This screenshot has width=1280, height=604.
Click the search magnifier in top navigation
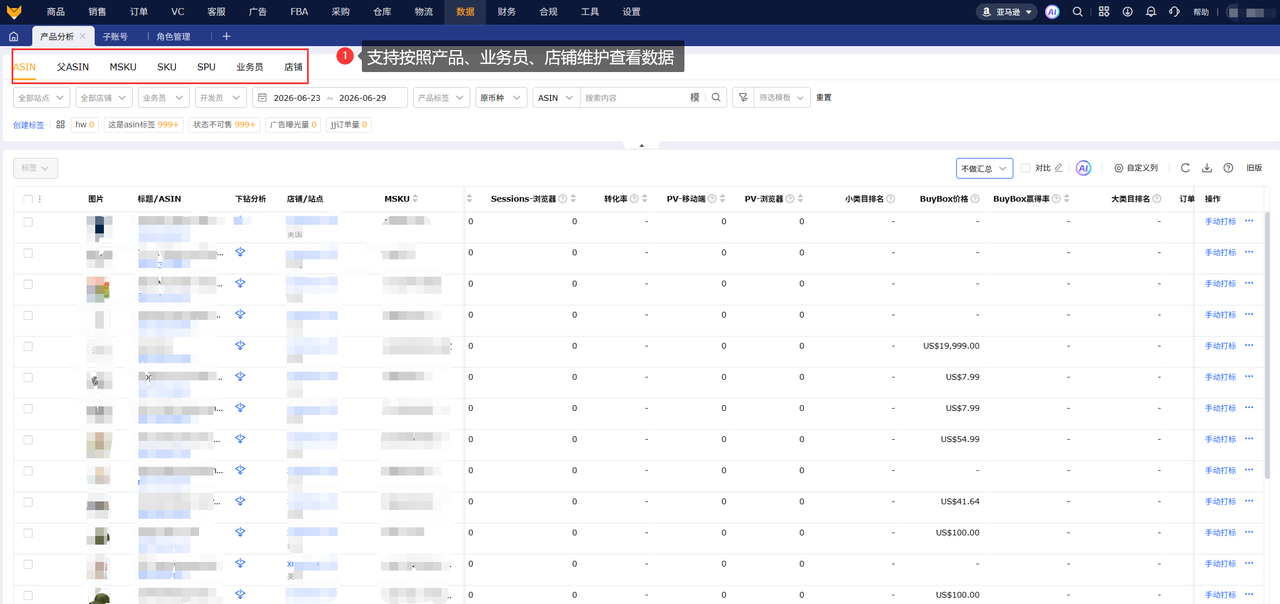click(1077, 12)
